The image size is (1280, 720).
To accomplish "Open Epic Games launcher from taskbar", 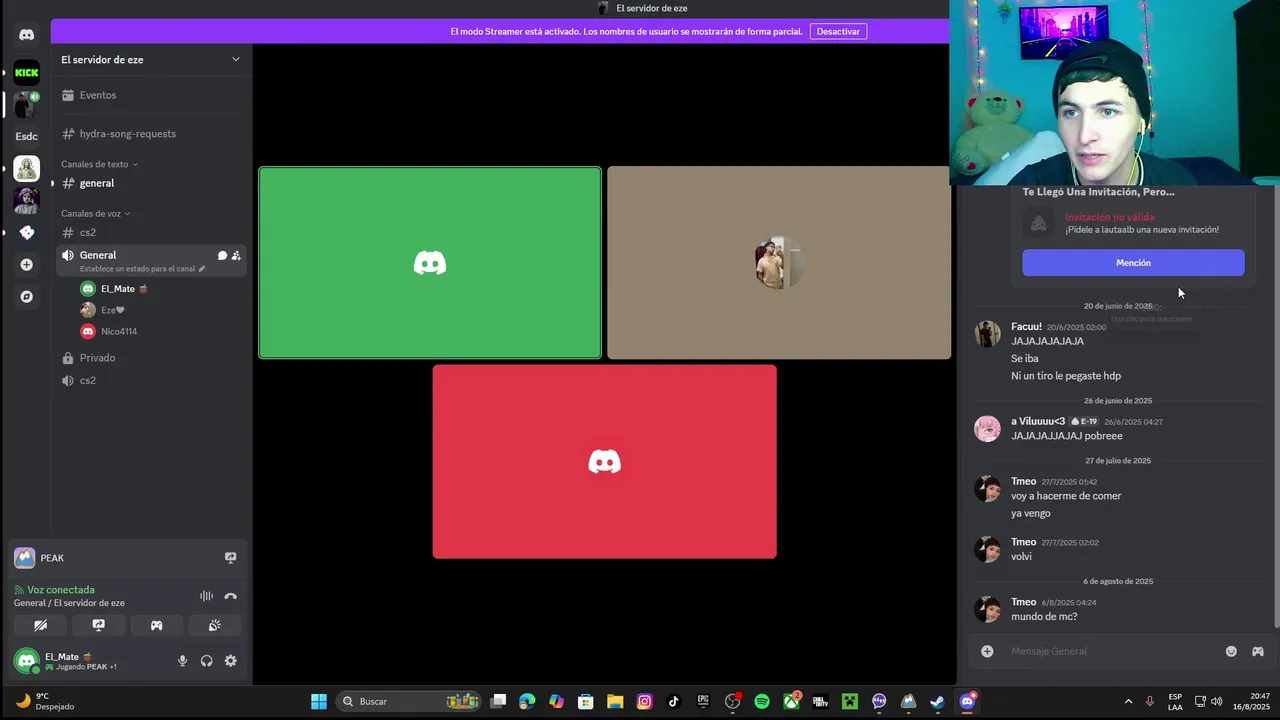I will point(703,701).
